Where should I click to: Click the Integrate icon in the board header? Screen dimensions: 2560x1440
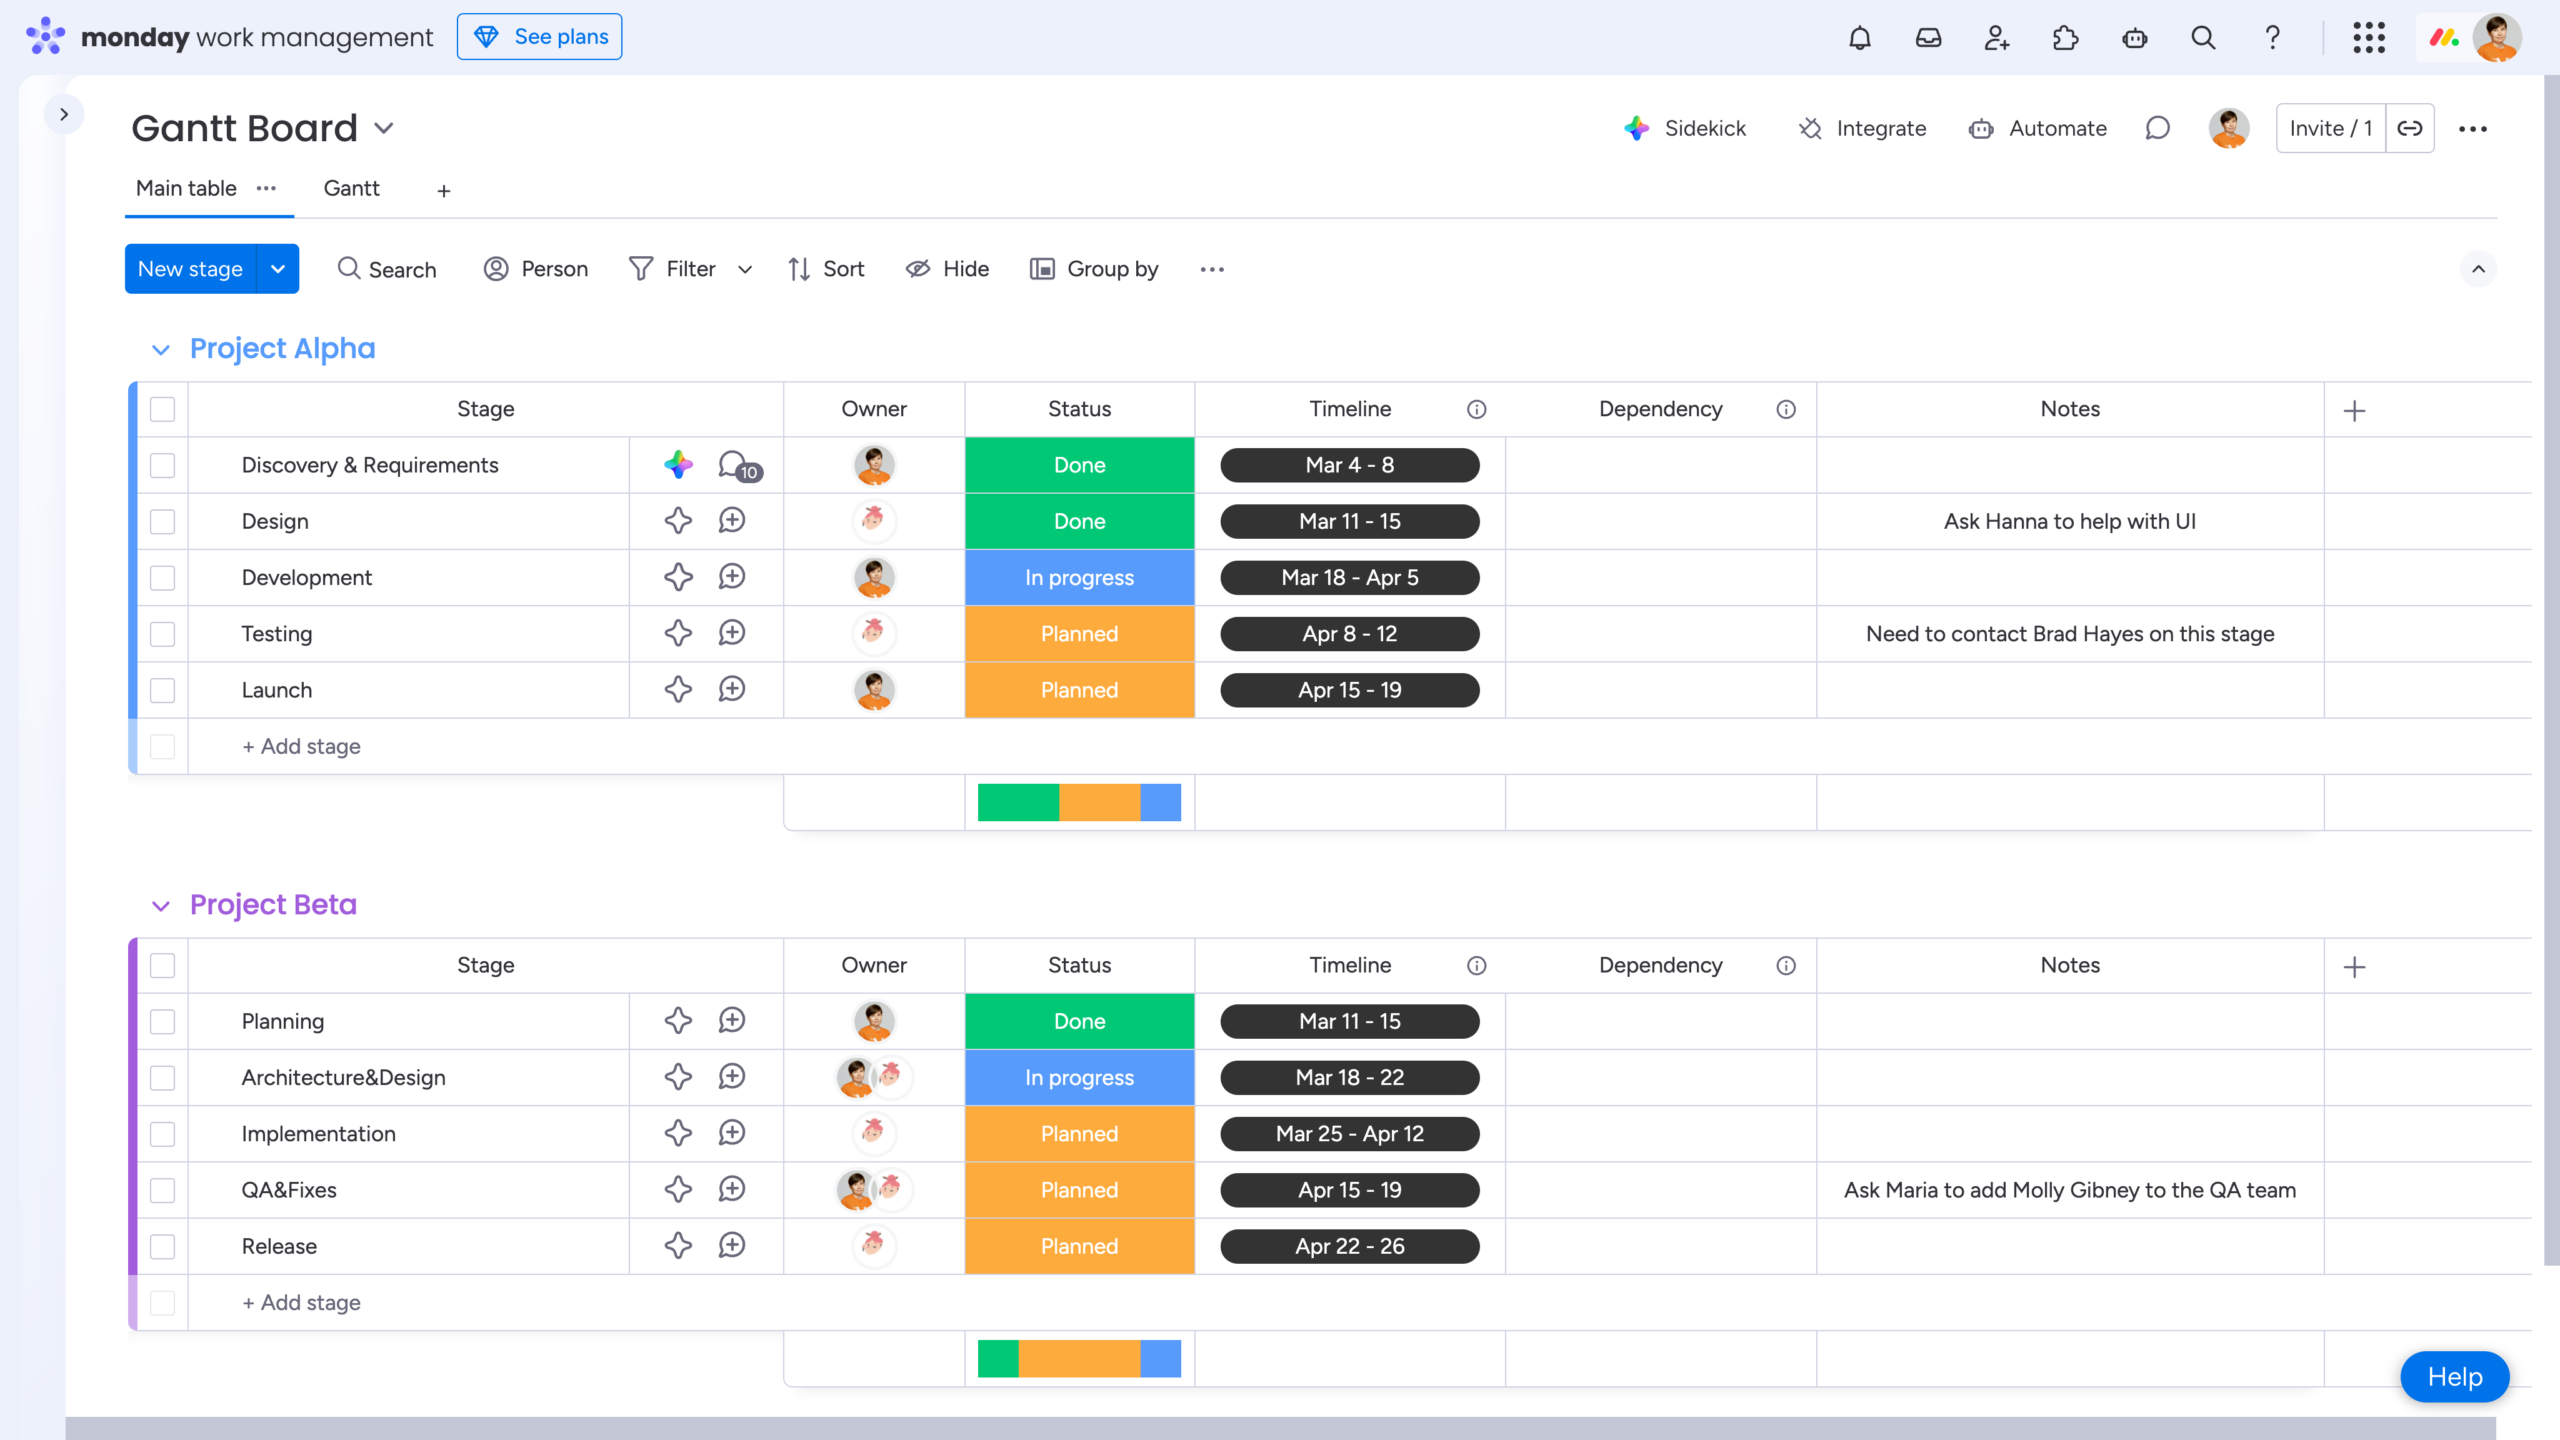[1810, 128]
